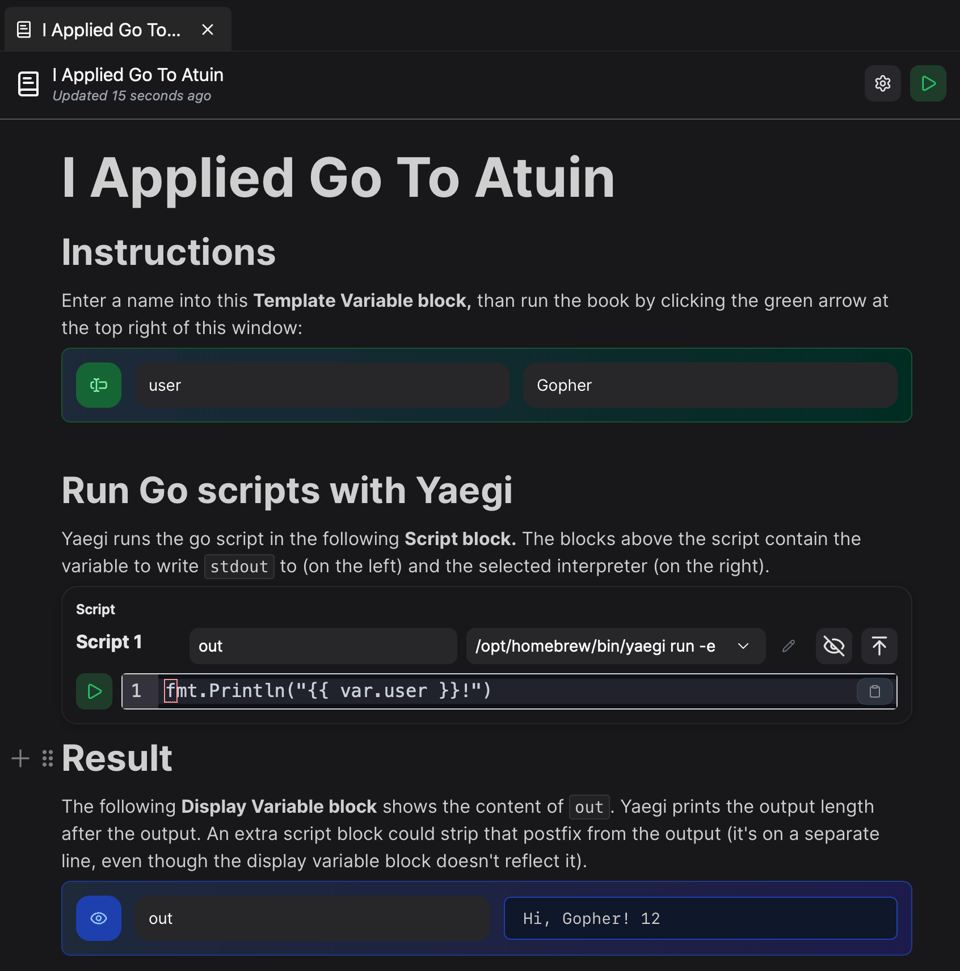Select the pencil edit icon for Script 1
The image size is (960, 971).
click(x=788, y=646)
